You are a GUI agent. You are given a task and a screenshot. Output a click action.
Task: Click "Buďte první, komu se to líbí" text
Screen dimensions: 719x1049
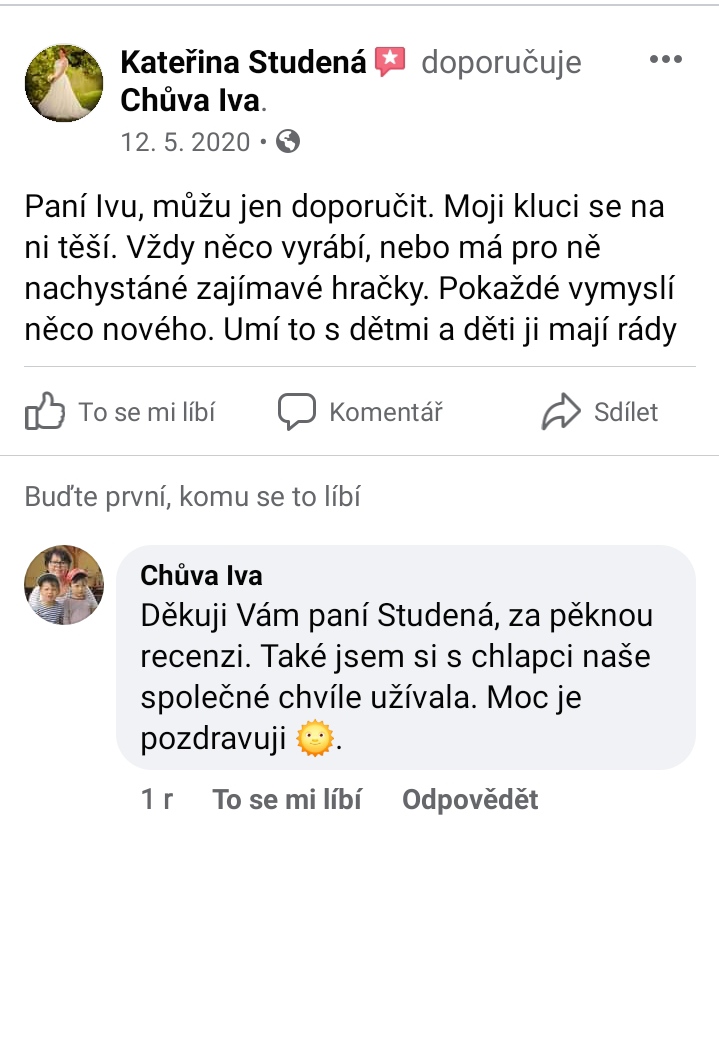(192, 496)
